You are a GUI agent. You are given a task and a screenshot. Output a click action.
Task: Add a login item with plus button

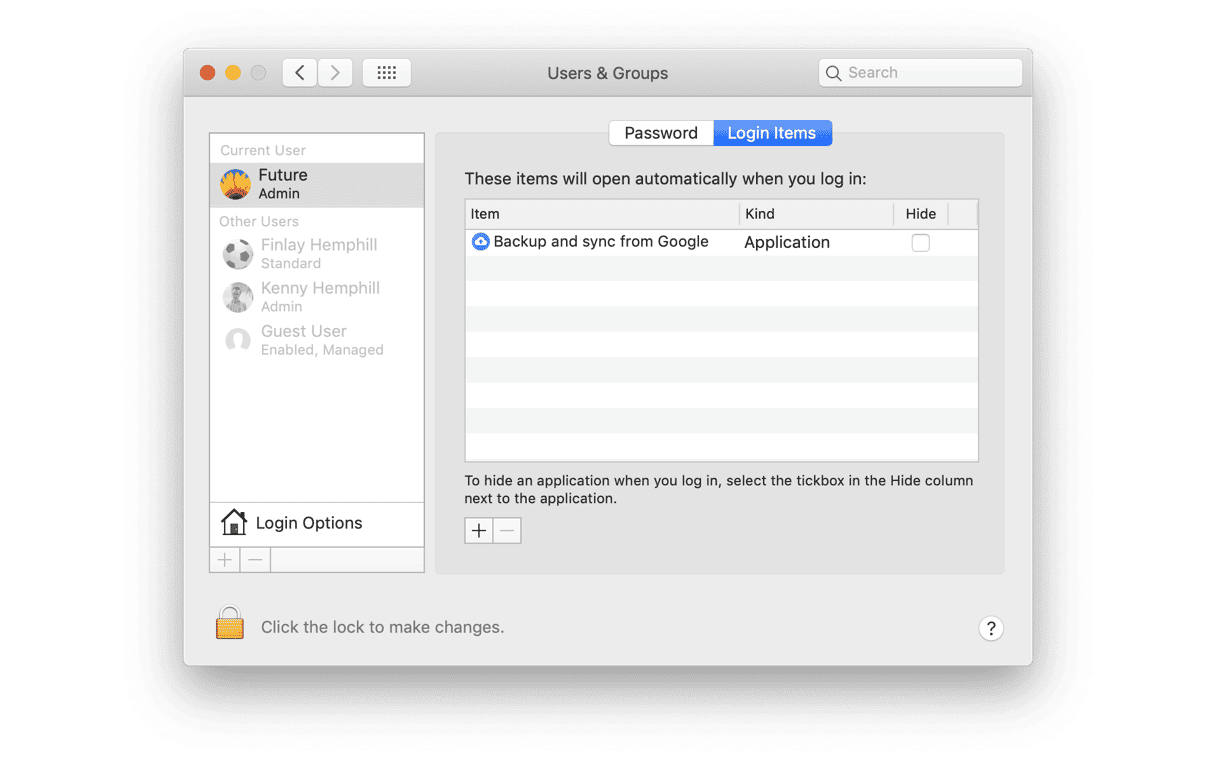pos(479,531)
